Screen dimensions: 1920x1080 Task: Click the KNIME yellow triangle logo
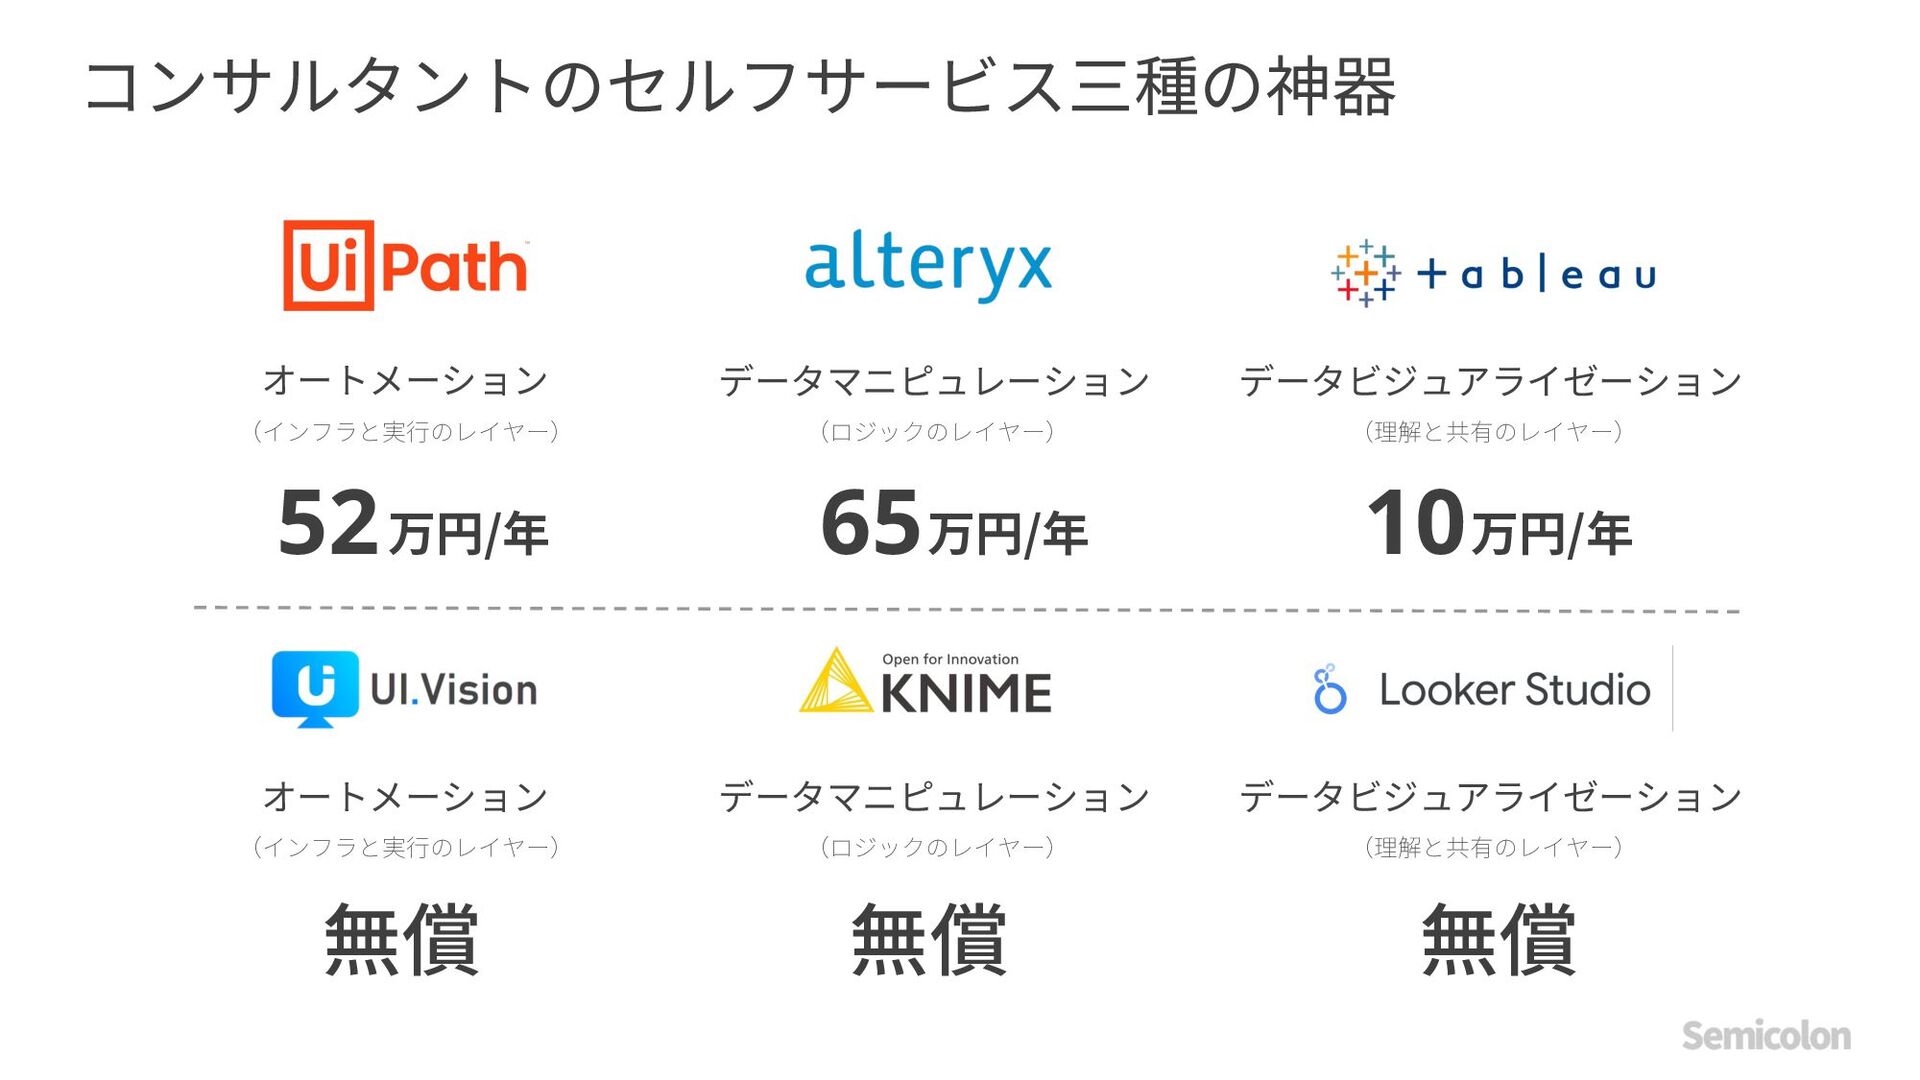835,682
